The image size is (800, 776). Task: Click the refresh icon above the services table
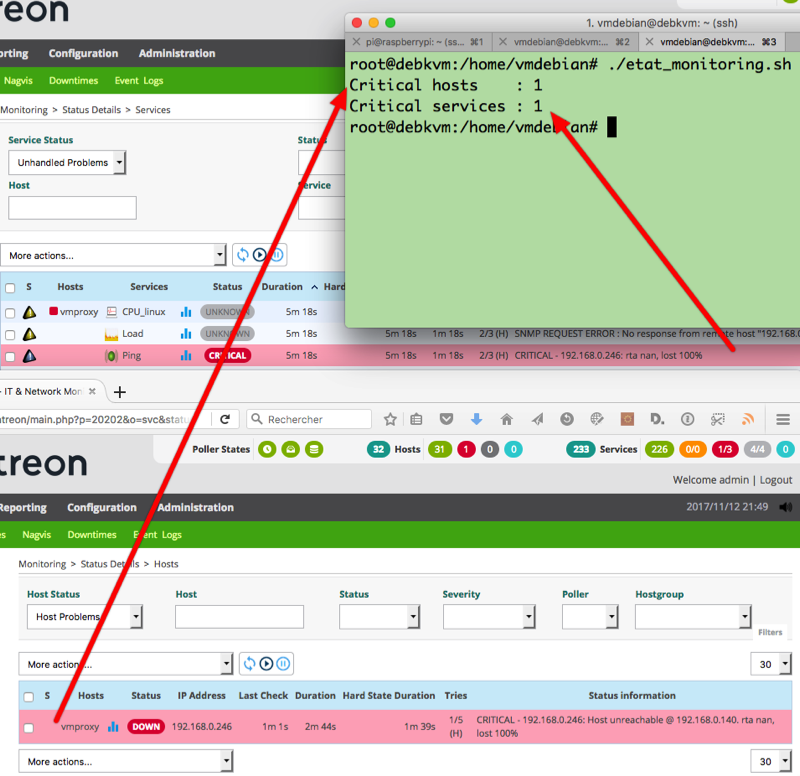point(242,255)
